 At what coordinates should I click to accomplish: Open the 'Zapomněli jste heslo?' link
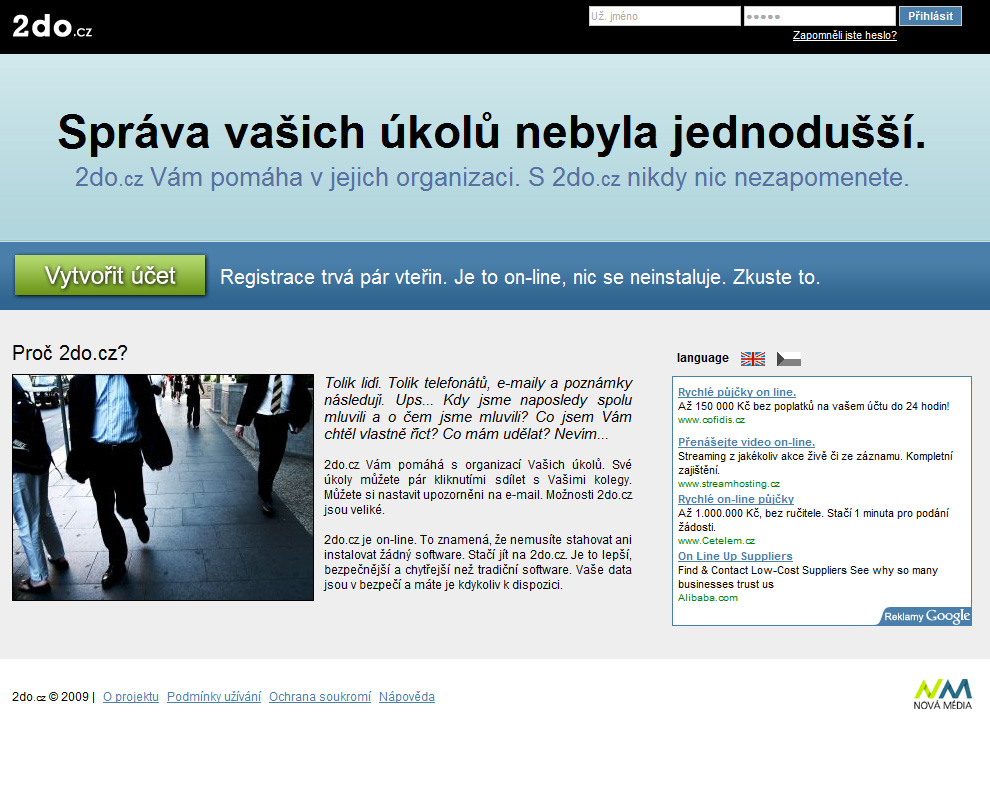click(x=845, y=35)
